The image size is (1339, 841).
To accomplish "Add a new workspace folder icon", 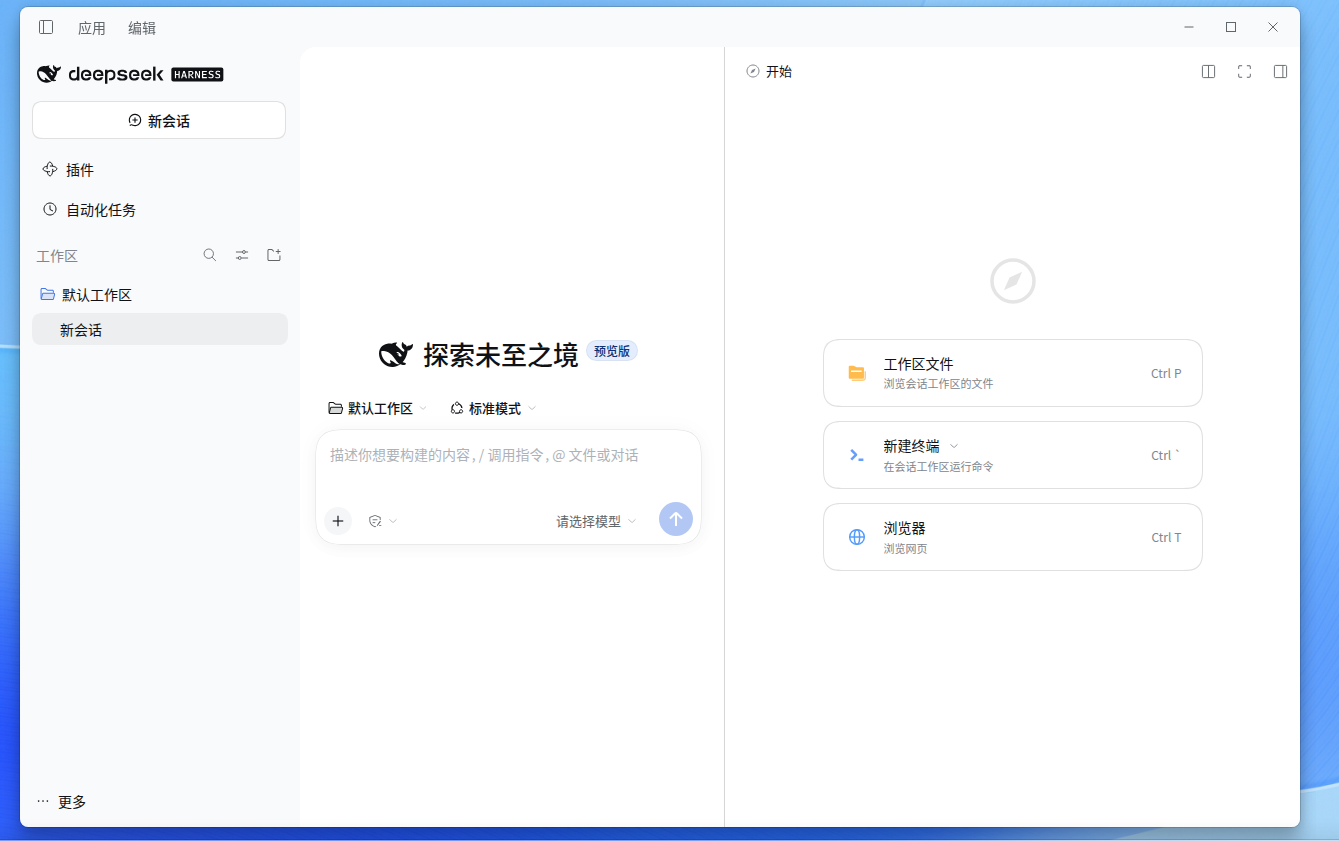I will point(274,255).
